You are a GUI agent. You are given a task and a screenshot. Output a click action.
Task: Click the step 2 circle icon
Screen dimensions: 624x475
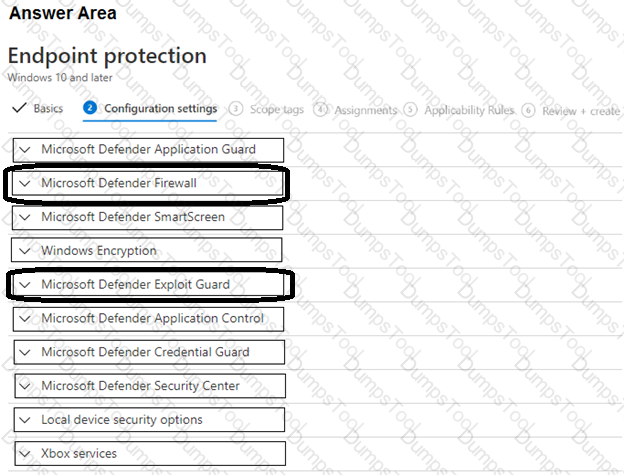pos(90,108)
